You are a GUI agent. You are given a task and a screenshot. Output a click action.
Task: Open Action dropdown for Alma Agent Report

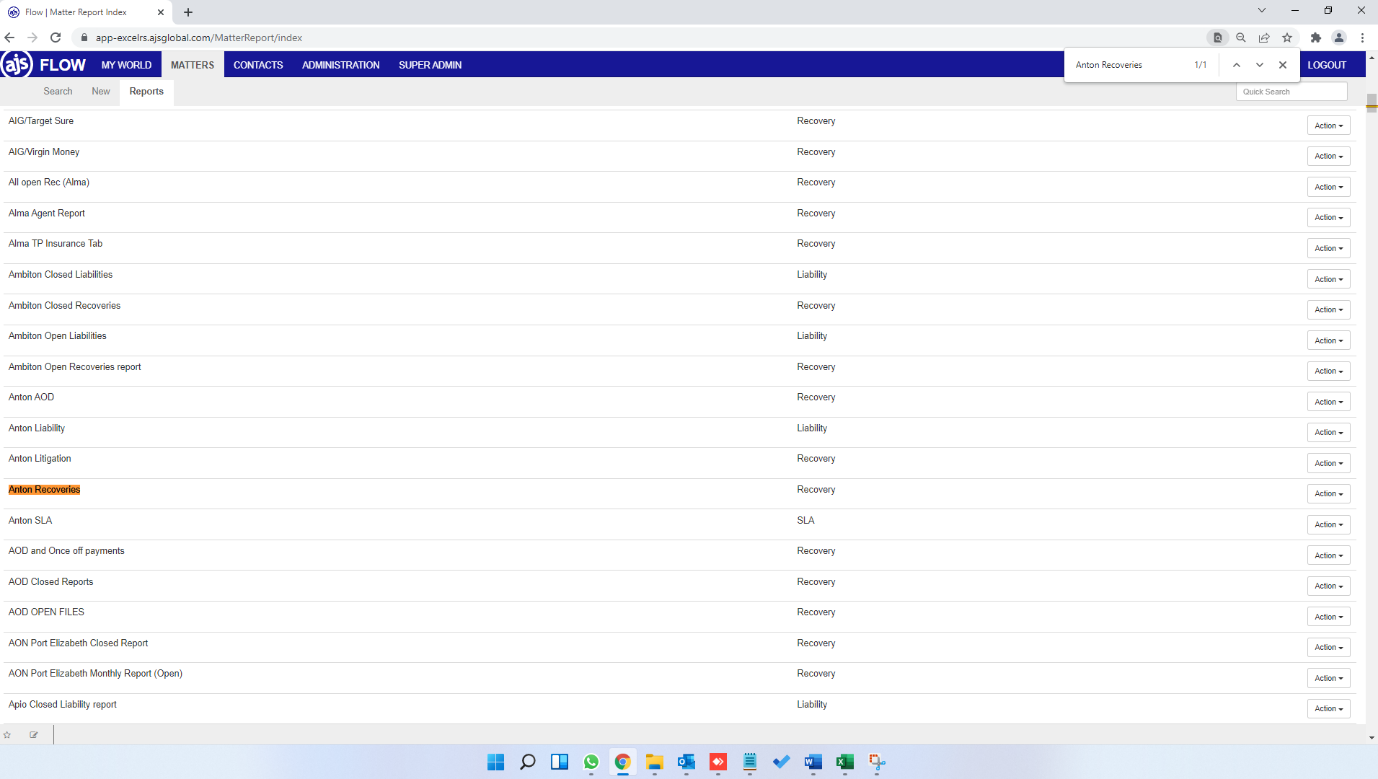click(x=1328, y=217)
